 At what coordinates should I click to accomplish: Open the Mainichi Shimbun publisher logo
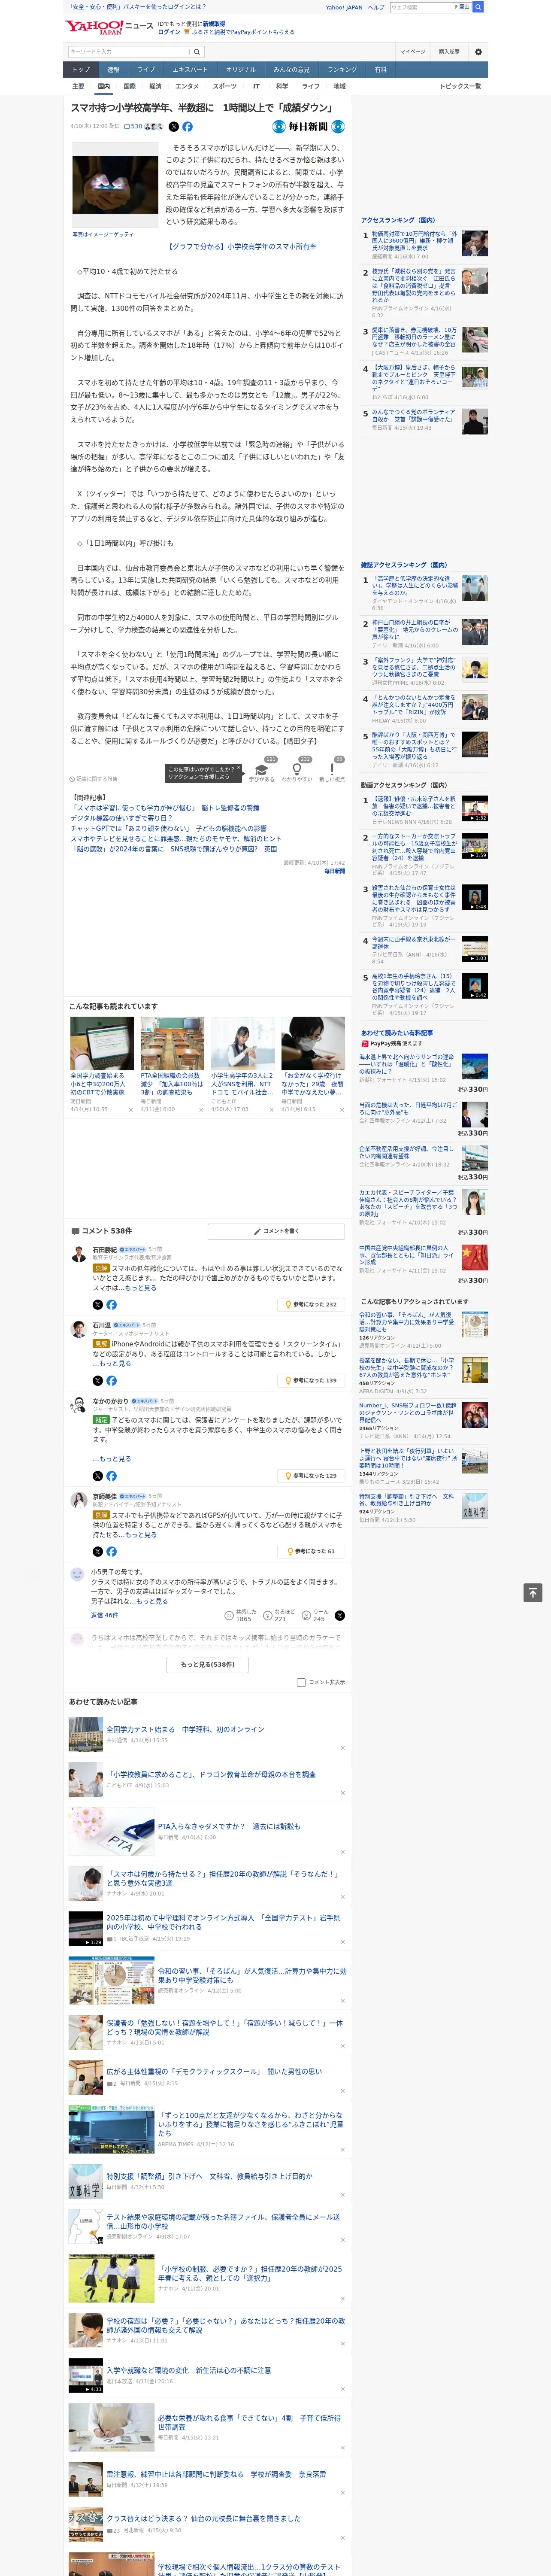tap(309, 127)
